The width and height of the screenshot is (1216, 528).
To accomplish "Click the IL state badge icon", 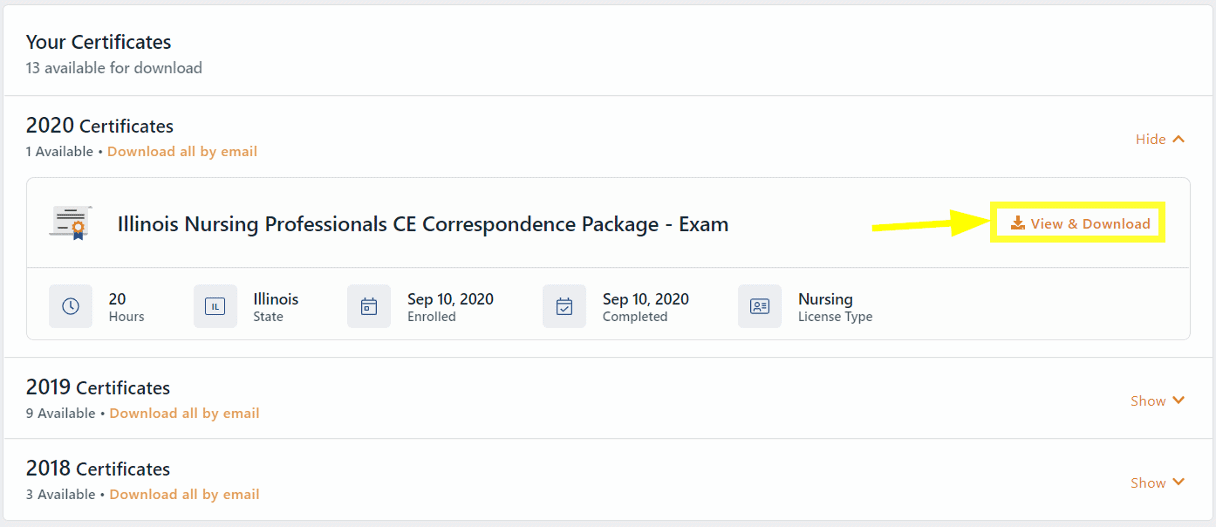I will point(215,307).
